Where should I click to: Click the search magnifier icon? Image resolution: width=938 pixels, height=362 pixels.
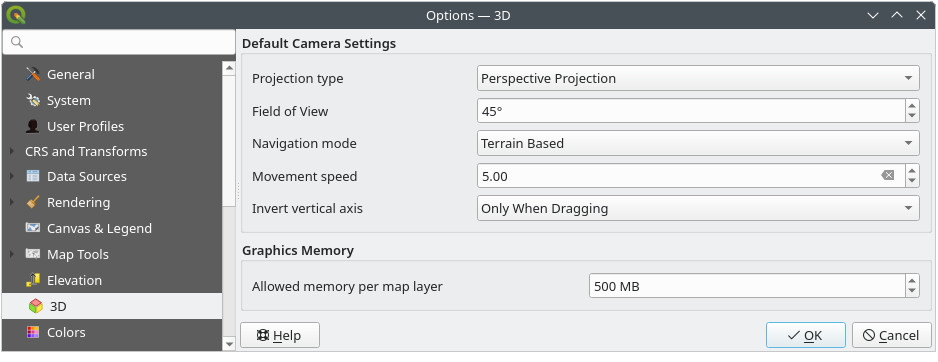click(17, 42)
